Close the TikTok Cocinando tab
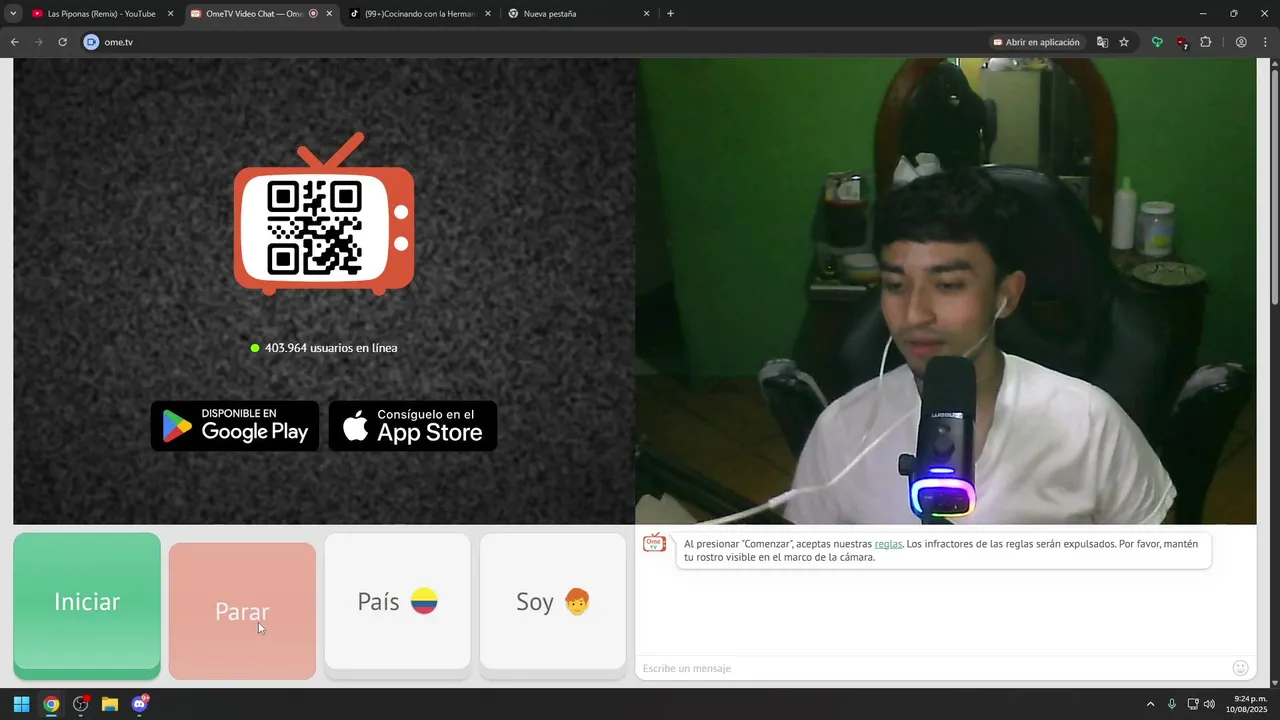This screenshot has height=720, width=1280. click(x=487, y=14)
